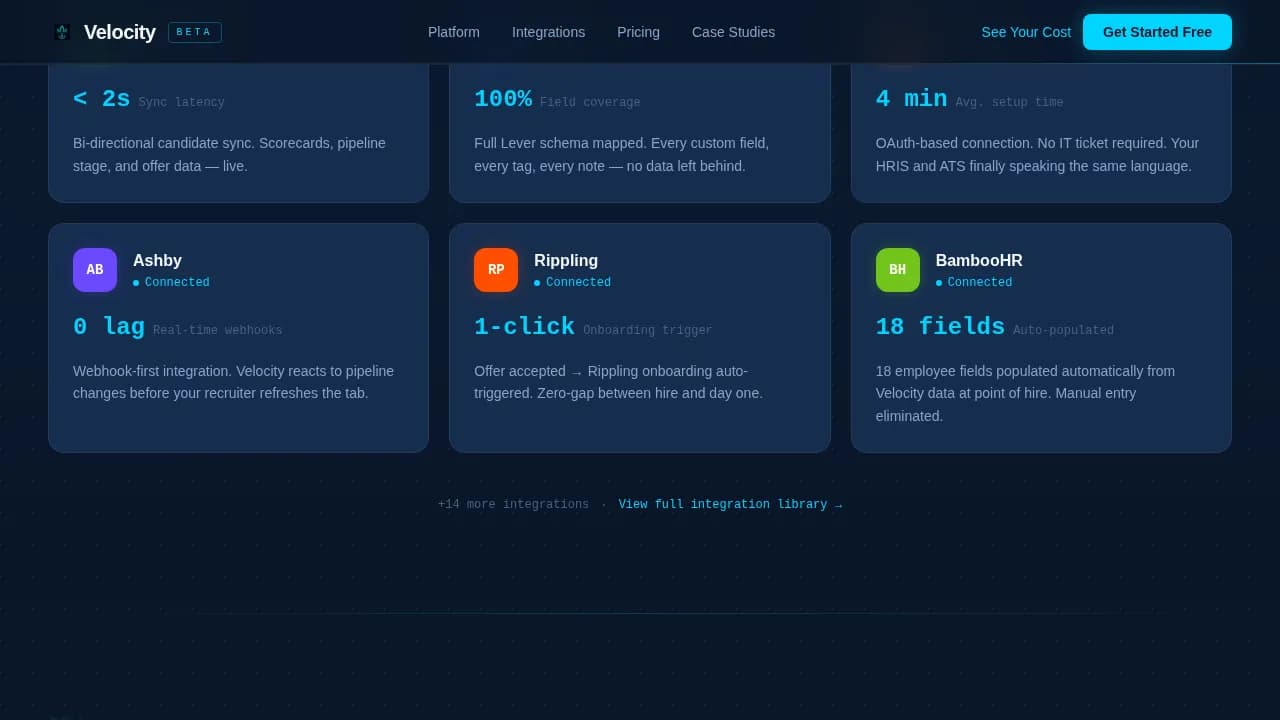Open Case Studies in navigation
This screenshot has height=720, width=1280.
click(733, 32)
